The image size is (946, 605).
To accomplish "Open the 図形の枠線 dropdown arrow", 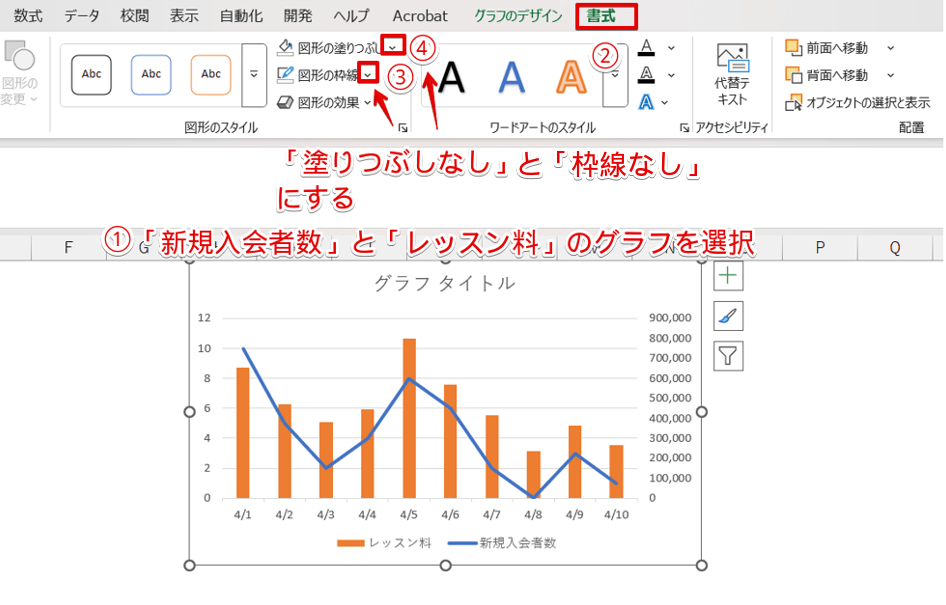I will point(370,74).
